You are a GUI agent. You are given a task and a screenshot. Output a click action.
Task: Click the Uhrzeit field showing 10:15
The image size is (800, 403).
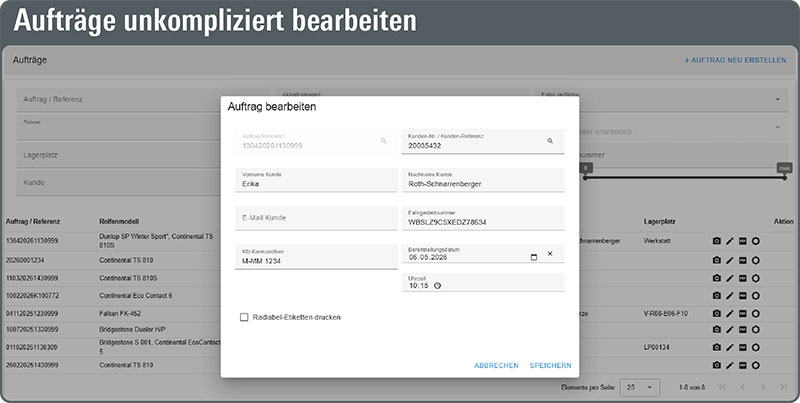click(483, 283)
